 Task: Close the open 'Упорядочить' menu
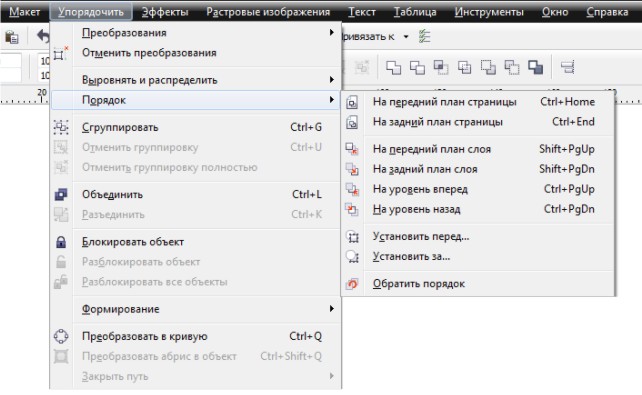91,12
